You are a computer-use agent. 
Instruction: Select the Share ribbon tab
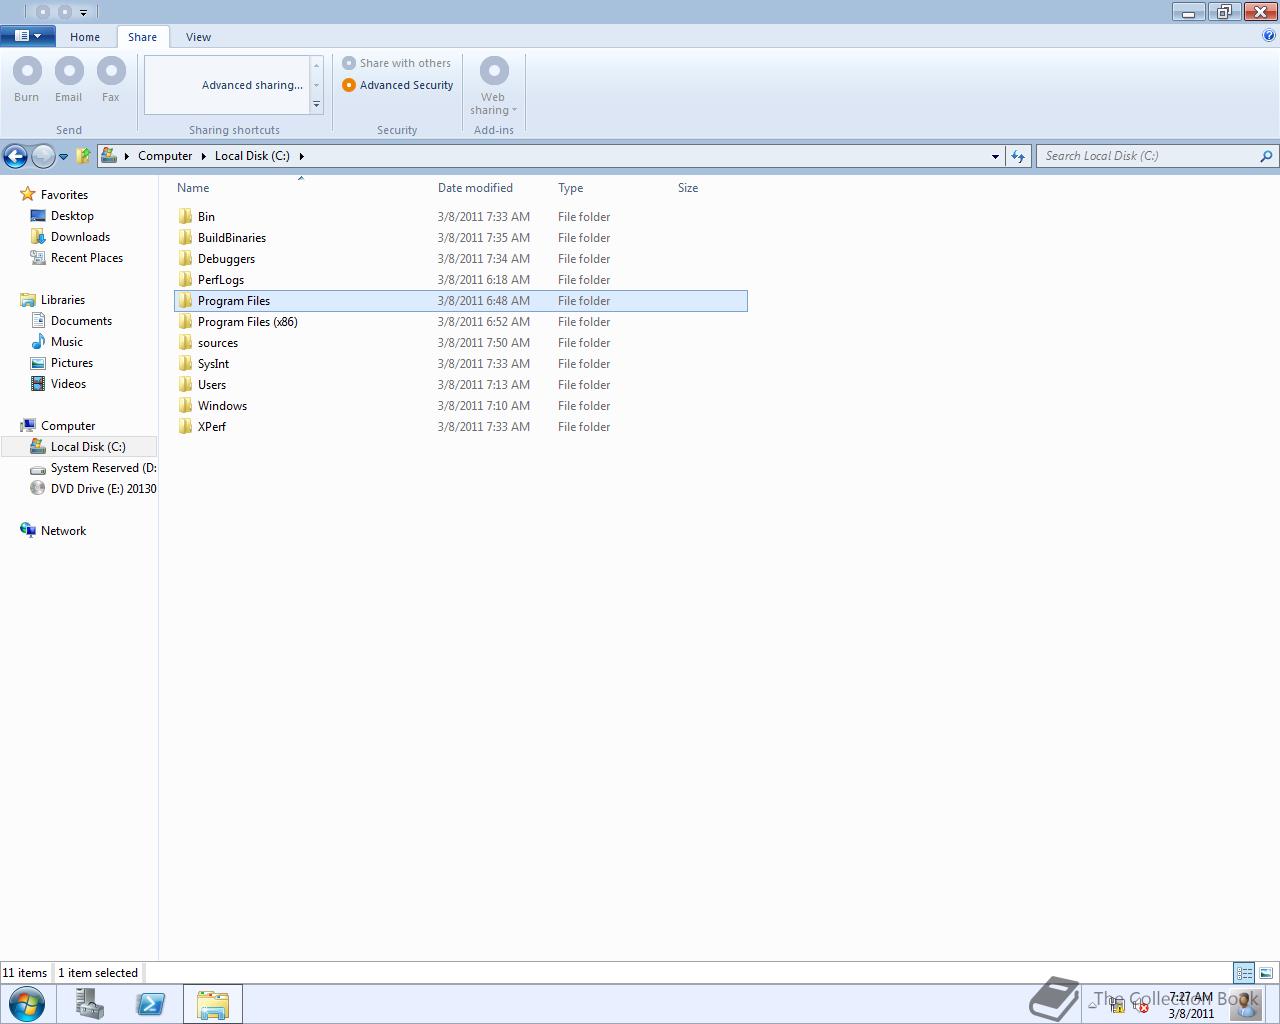(142, 37)
